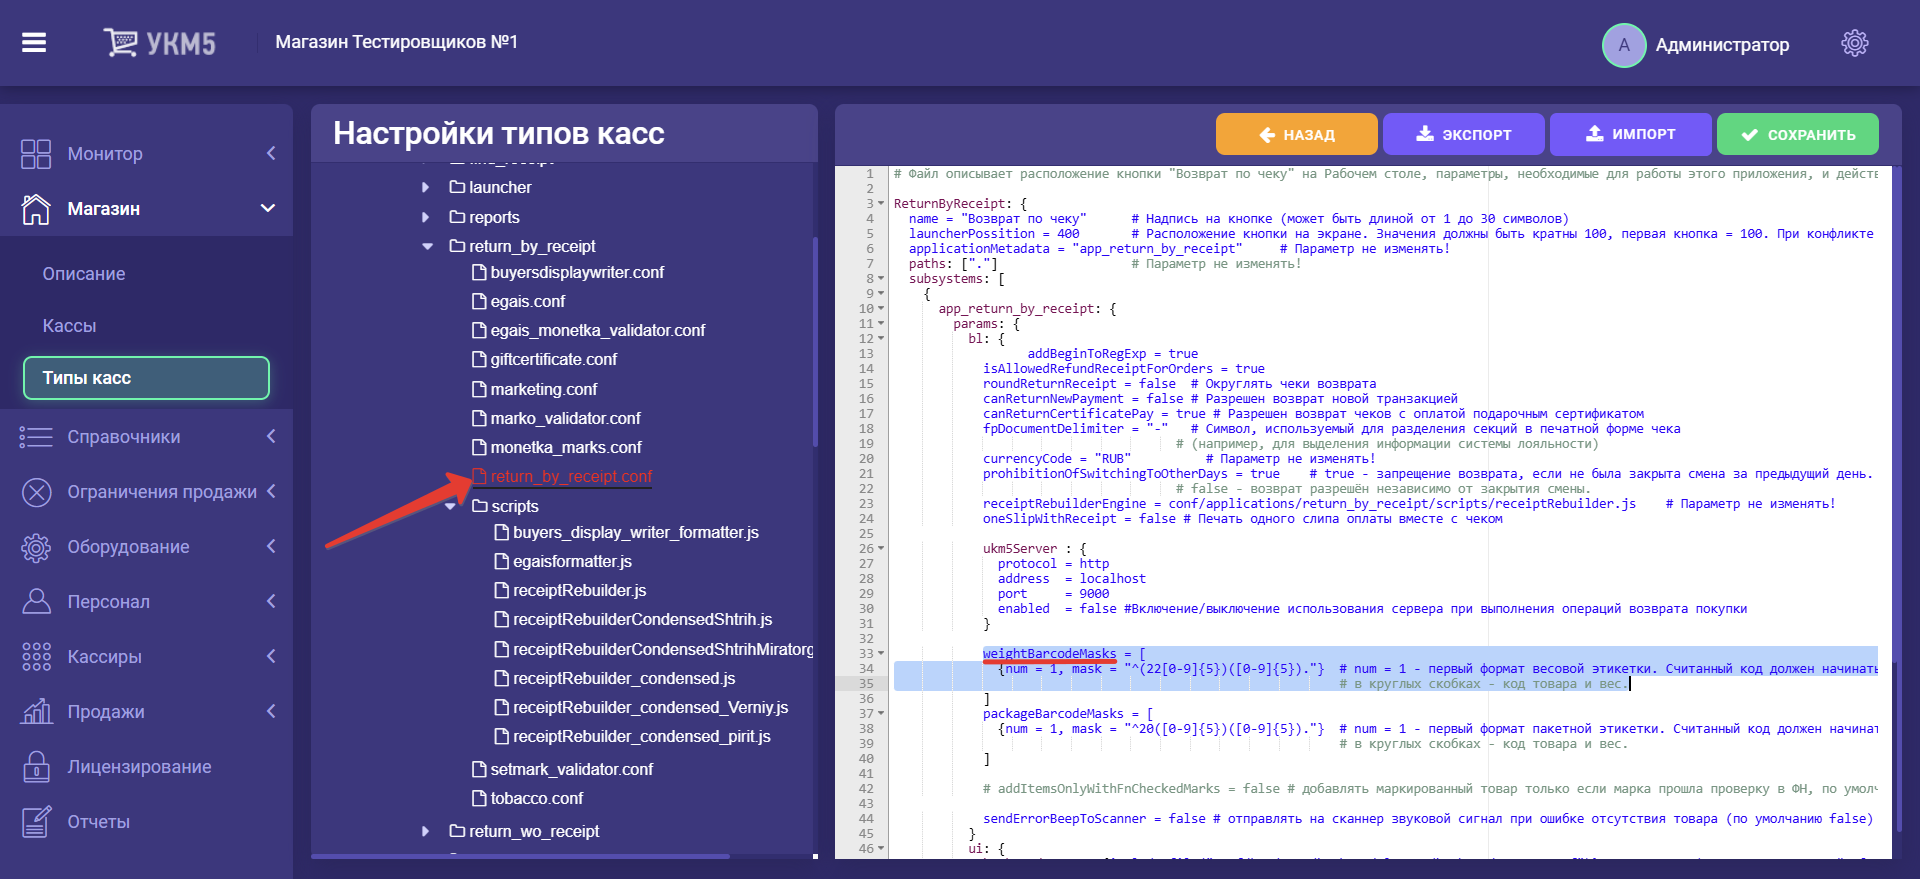The image size is (1920, 879).
Task: Open receiptRebuilder_condensed_Verniy.js file
Action: 651,707
